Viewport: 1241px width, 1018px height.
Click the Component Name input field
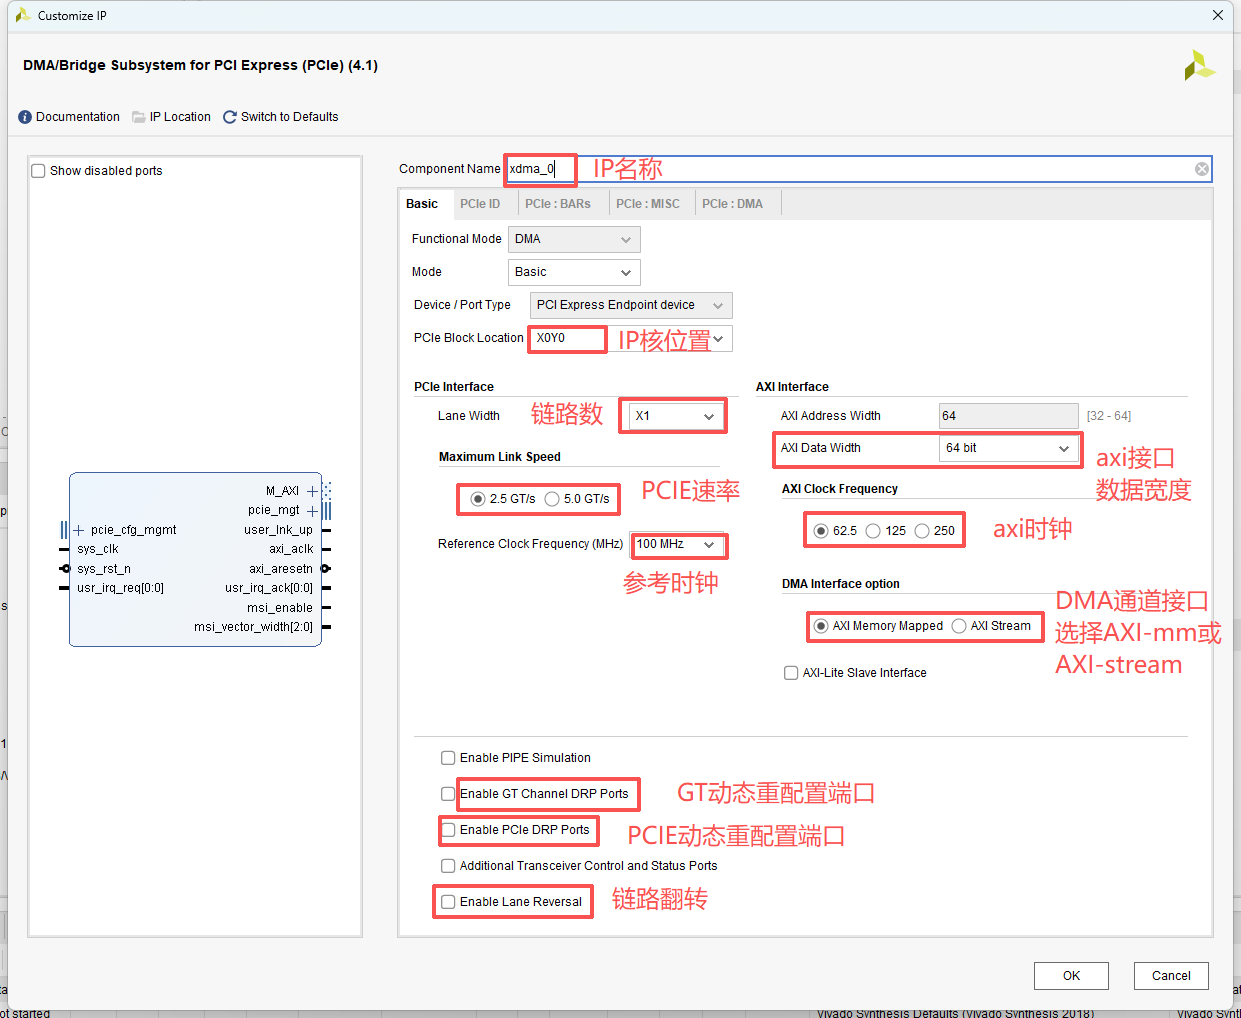858,169
